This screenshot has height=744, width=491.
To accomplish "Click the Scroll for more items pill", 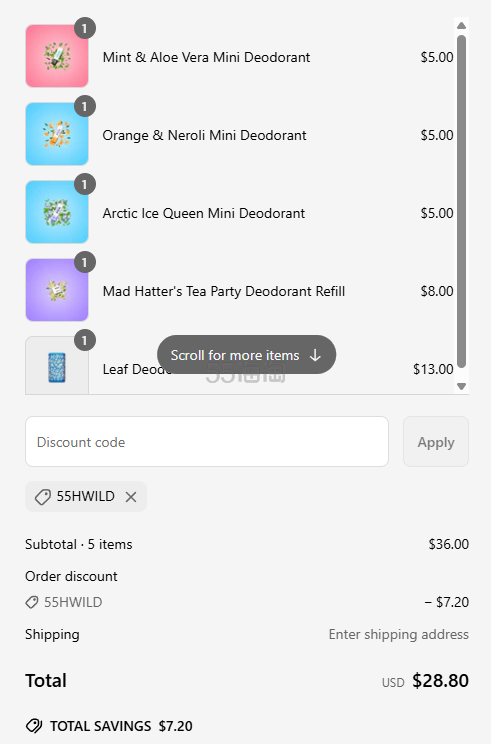I will coord(246,355).
